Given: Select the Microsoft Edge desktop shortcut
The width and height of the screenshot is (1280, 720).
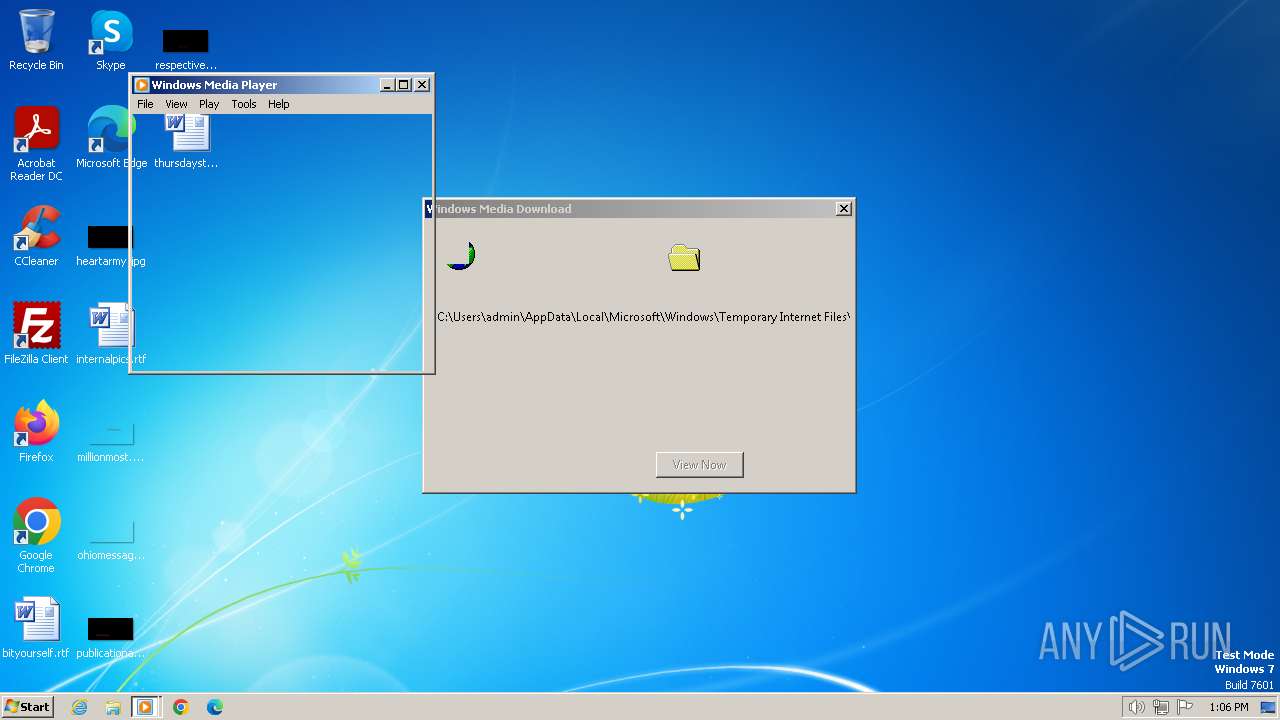Looking at the screenshot, I should [111, 138].
